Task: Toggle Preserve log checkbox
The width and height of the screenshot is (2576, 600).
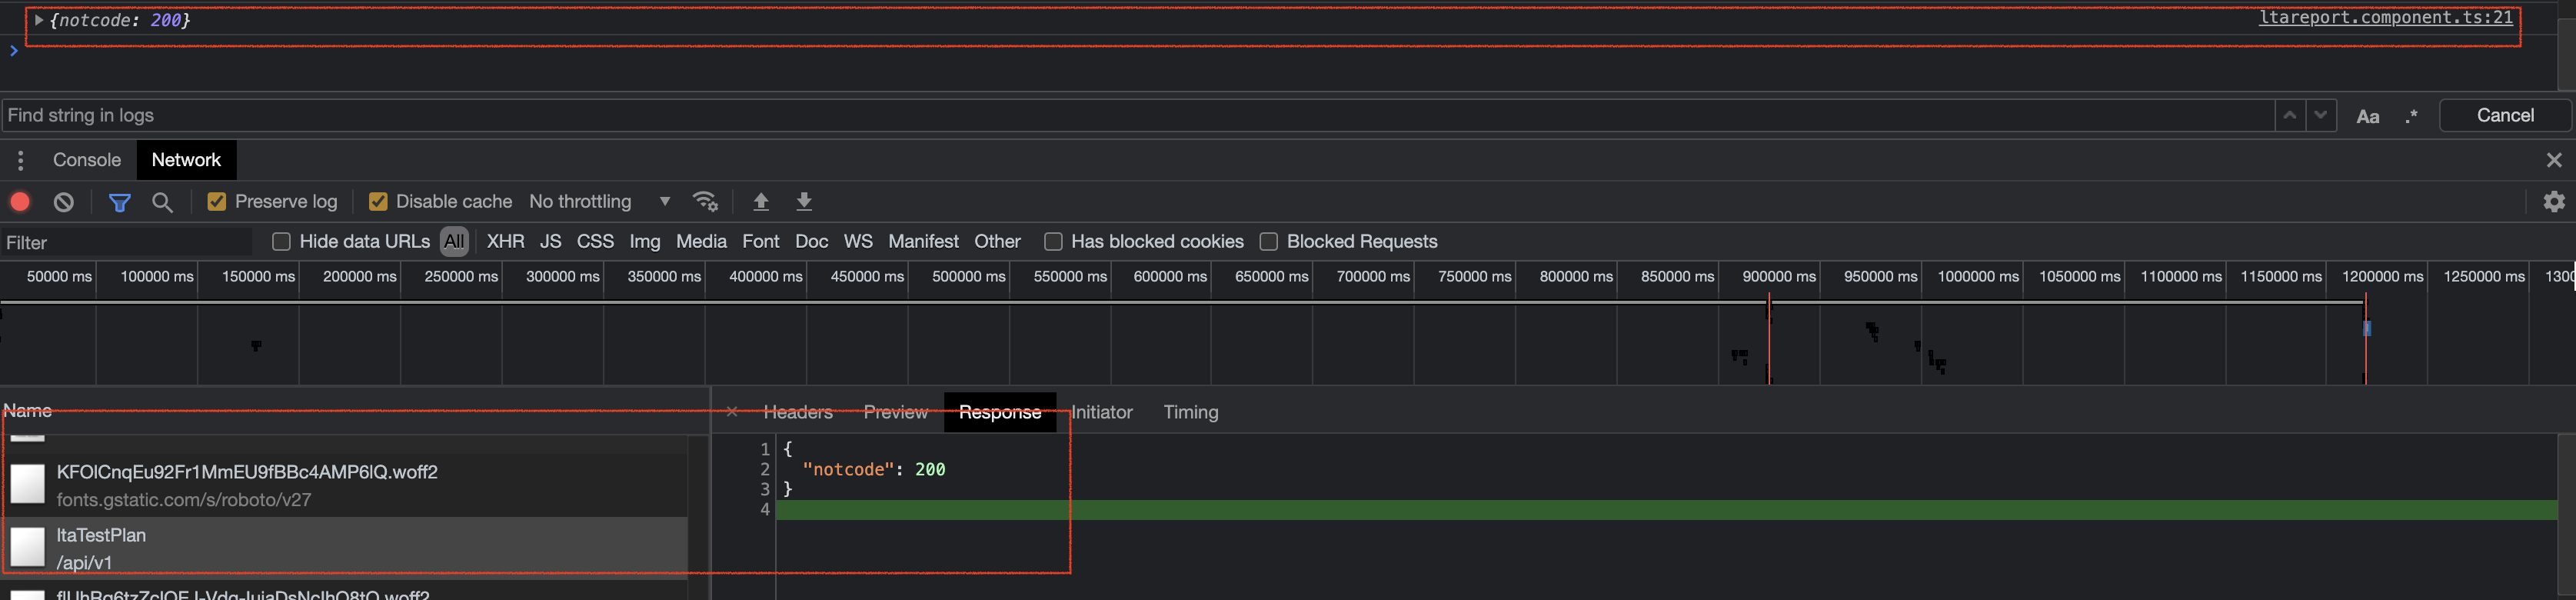Action: click(x=216, y=202)
